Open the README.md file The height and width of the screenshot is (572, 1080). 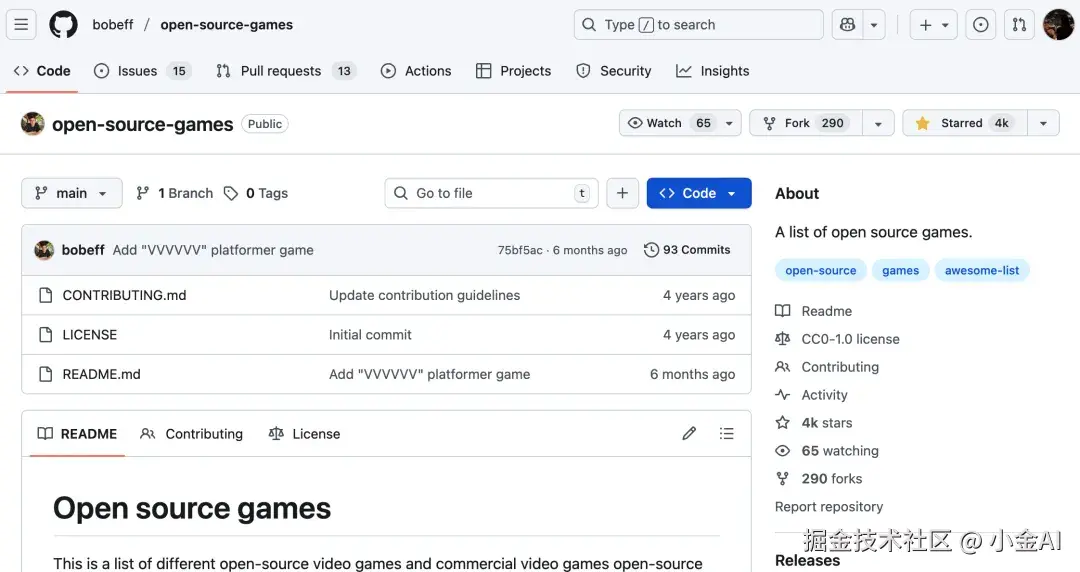101,374
